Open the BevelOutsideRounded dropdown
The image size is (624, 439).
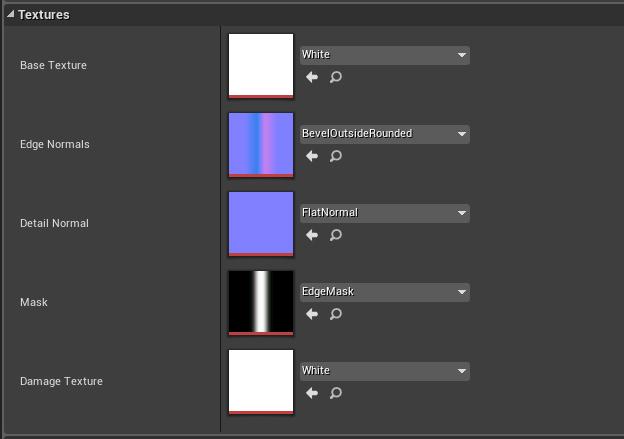click(384, 134)
